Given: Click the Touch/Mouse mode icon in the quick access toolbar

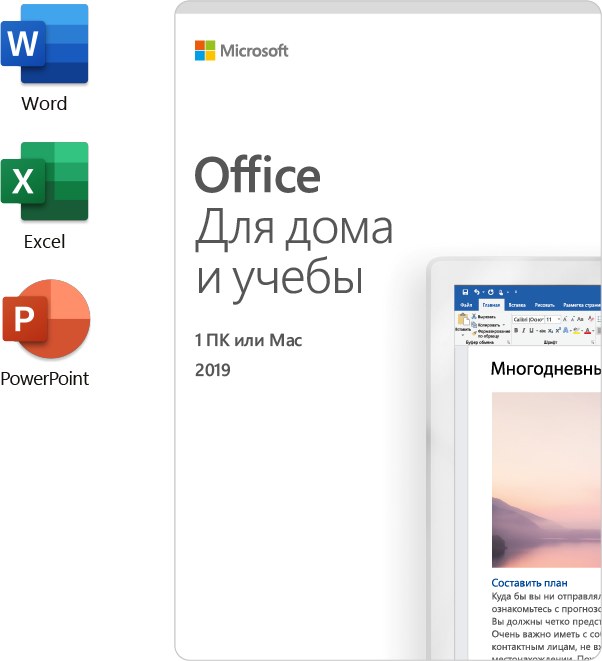Looking at the screenshot, I should pos(501,293).
